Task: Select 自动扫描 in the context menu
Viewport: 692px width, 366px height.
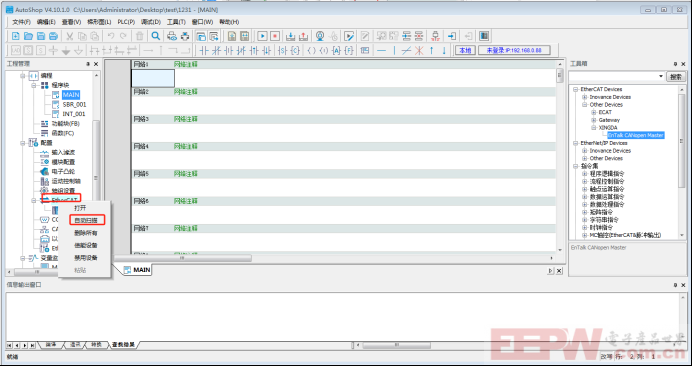Action: click(x=86, y=220)
